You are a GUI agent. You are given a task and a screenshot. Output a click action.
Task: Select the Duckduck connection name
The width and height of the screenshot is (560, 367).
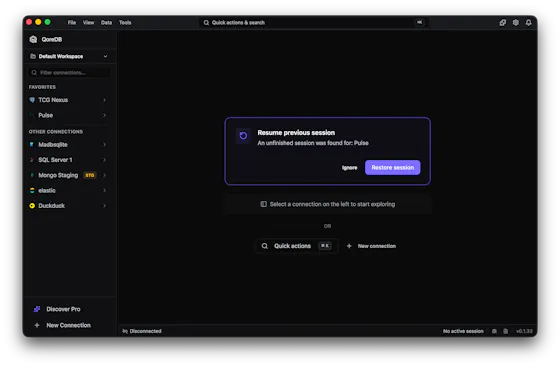tap(51, 206)
